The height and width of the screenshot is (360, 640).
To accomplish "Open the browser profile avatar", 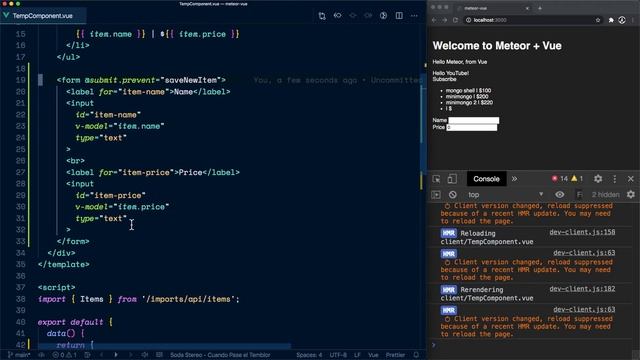I will [622, 20].
